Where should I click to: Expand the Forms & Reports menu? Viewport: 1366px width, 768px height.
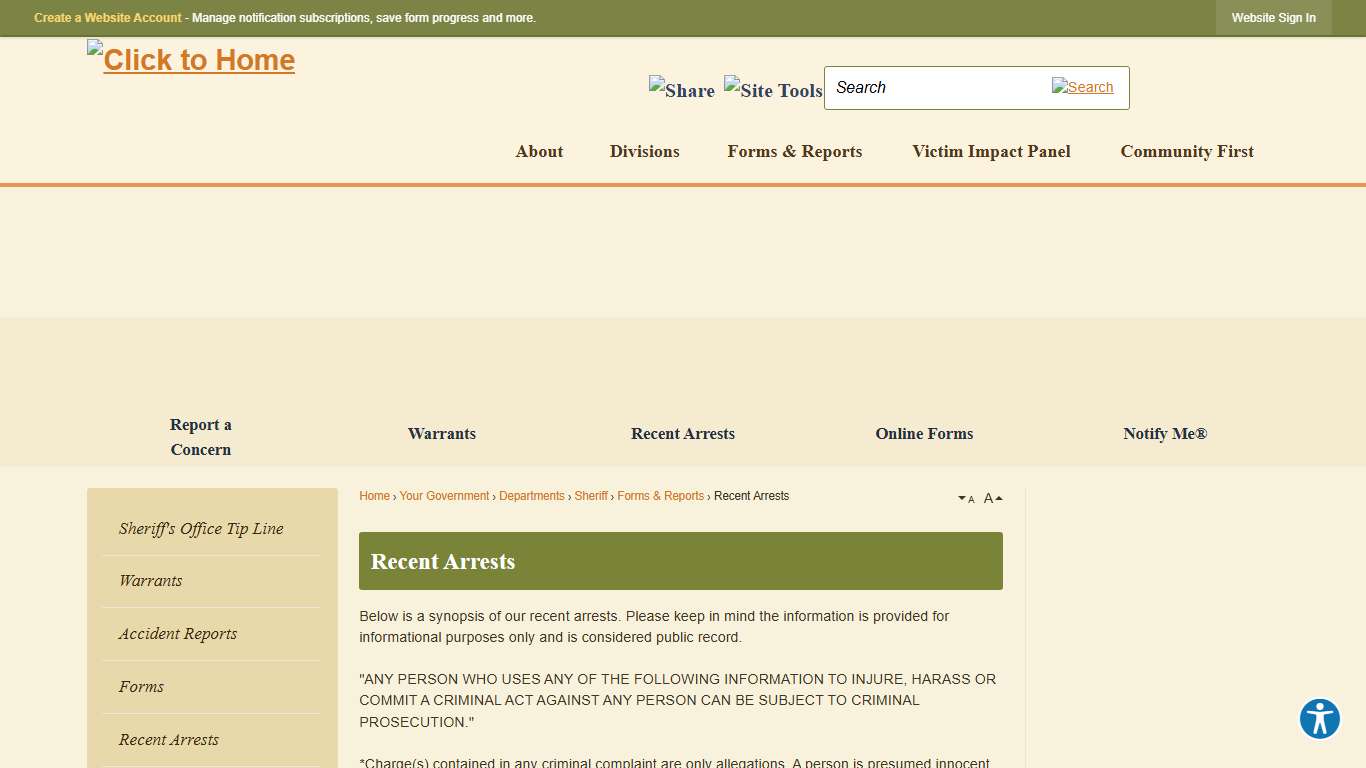point(794,152)
